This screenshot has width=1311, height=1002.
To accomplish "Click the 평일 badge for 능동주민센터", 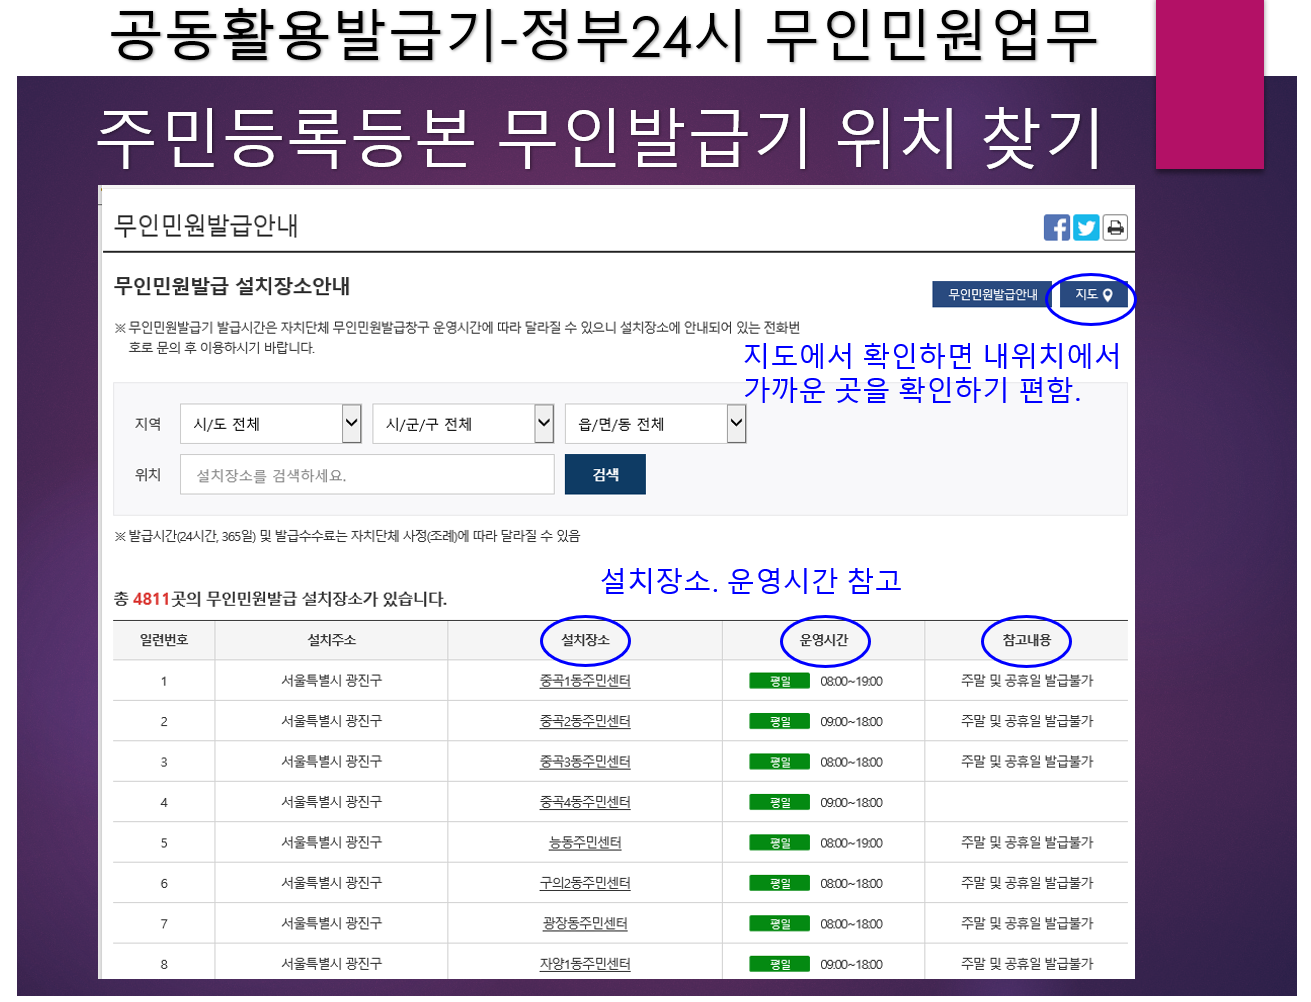I will [x=780, y=843].
